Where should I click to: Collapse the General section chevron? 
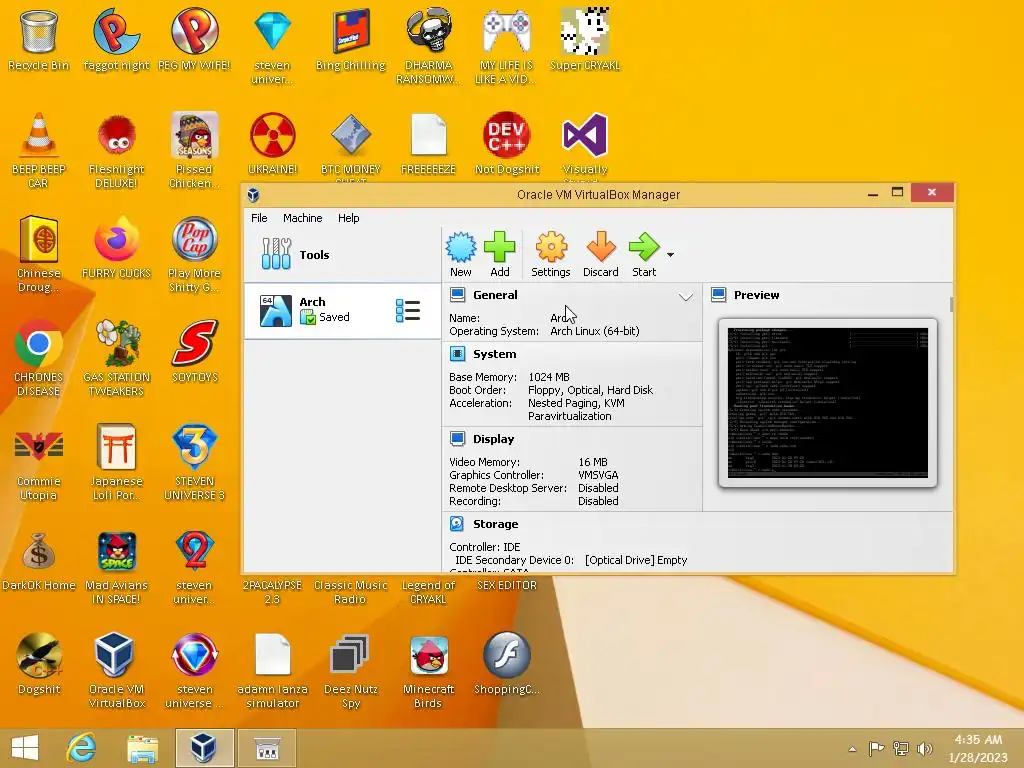(x=685, y=297)
